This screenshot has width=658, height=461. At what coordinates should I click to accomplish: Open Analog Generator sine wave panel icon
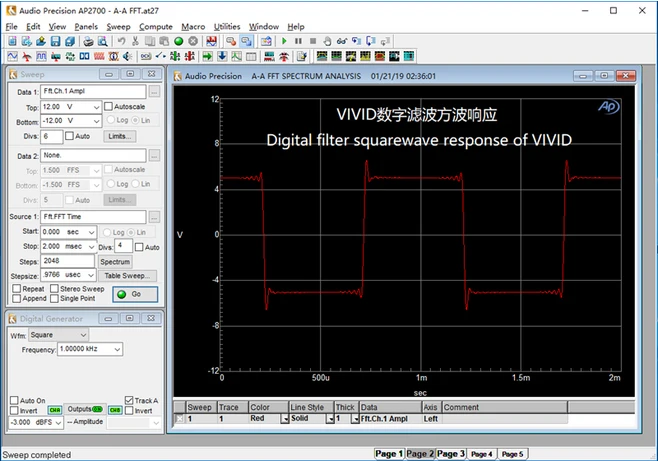pos(12,56)
